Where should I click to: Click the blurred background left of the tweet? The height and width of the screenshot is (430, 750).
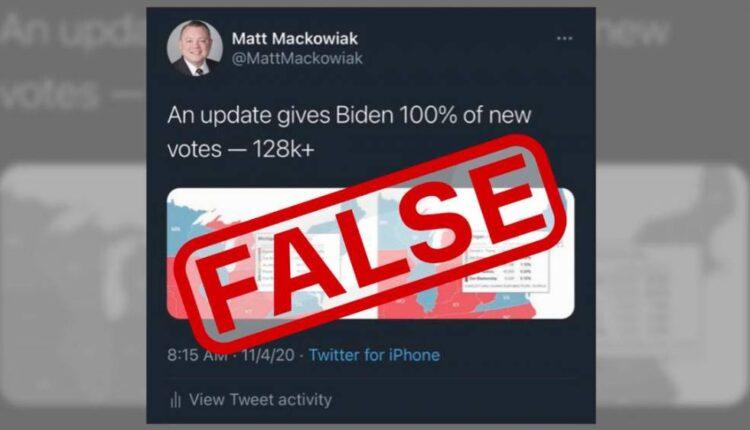pyautogui.click(x=73, y=215)
